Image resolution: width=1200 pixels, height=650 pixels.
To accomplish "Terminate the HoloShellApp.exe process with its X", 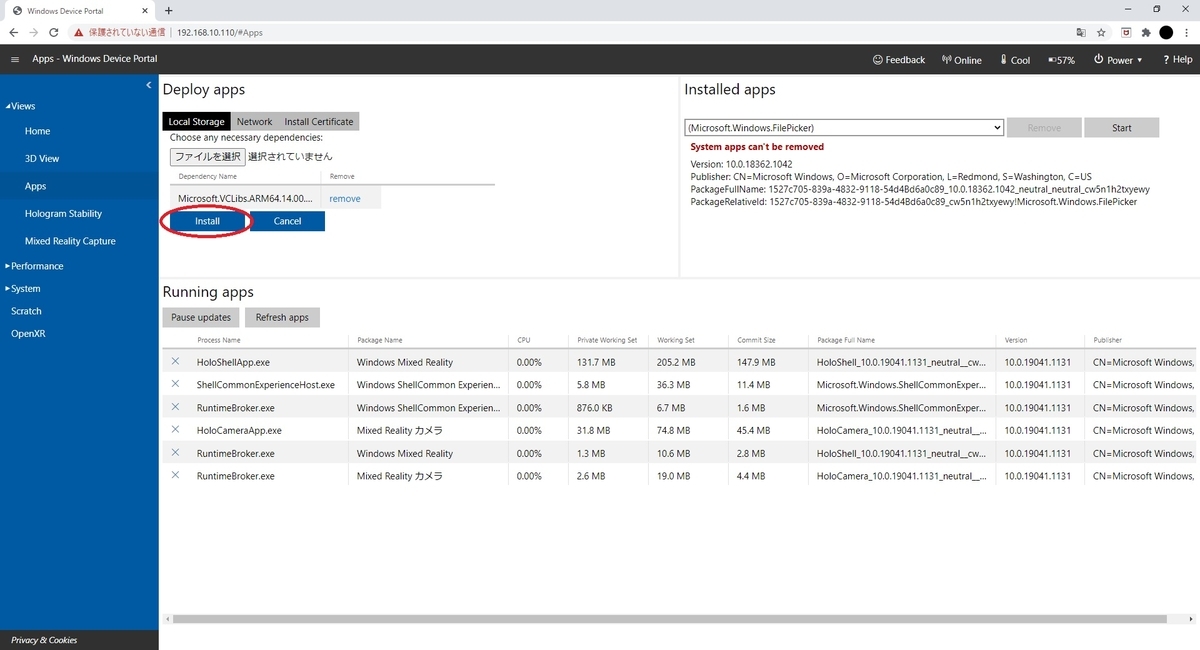I will coord(175,361).
